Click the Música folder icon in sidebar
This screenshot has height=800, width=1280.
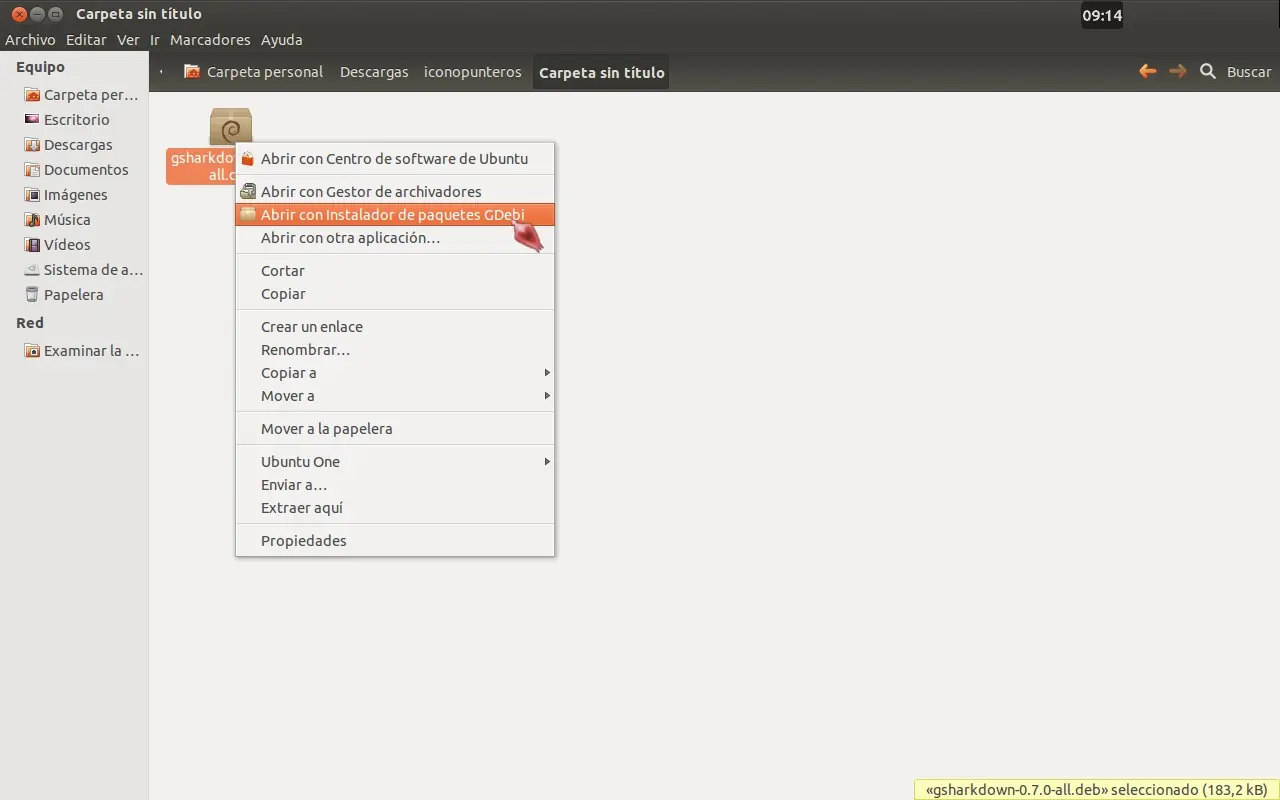[x=32, y=220]
